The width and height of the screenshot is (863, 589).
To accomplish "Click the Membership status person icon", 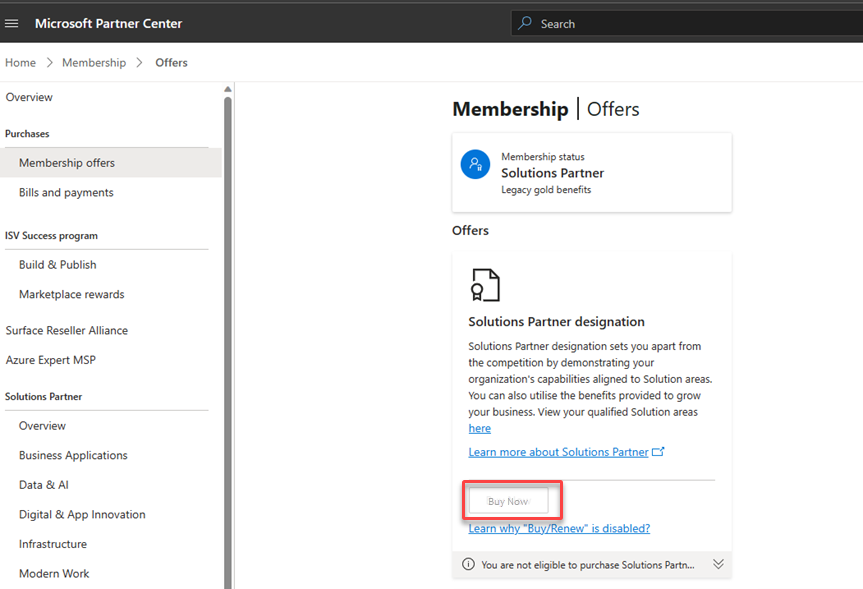I will pos(475,164).
